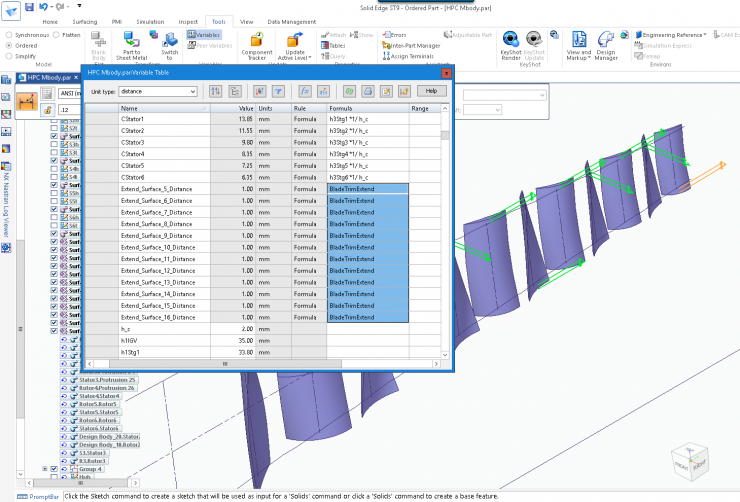Viewport: 740px width, 502px height.
Task: Click the .12 round-off input field
Action: coord(70,110)
